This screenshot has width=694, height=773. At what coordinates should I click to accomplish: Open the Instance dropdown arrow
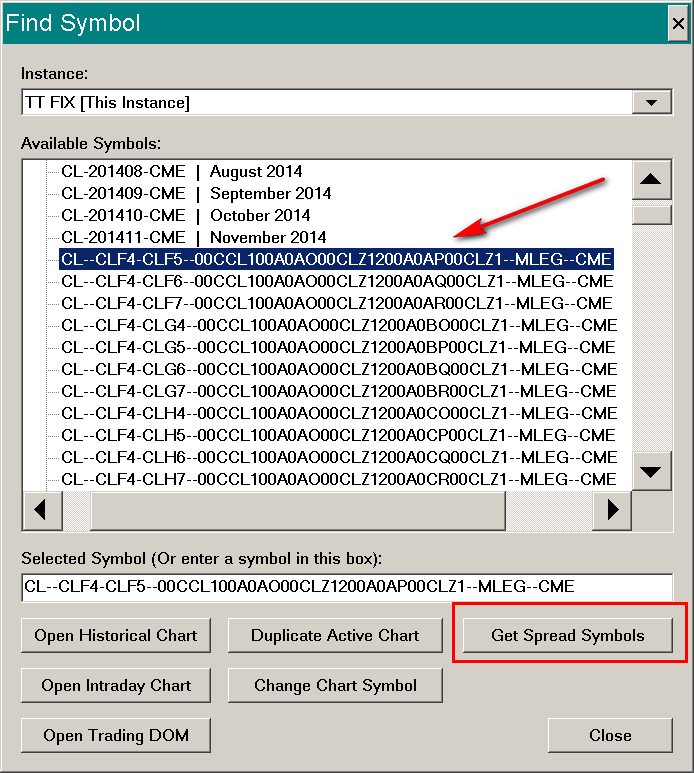pos(652,103)
